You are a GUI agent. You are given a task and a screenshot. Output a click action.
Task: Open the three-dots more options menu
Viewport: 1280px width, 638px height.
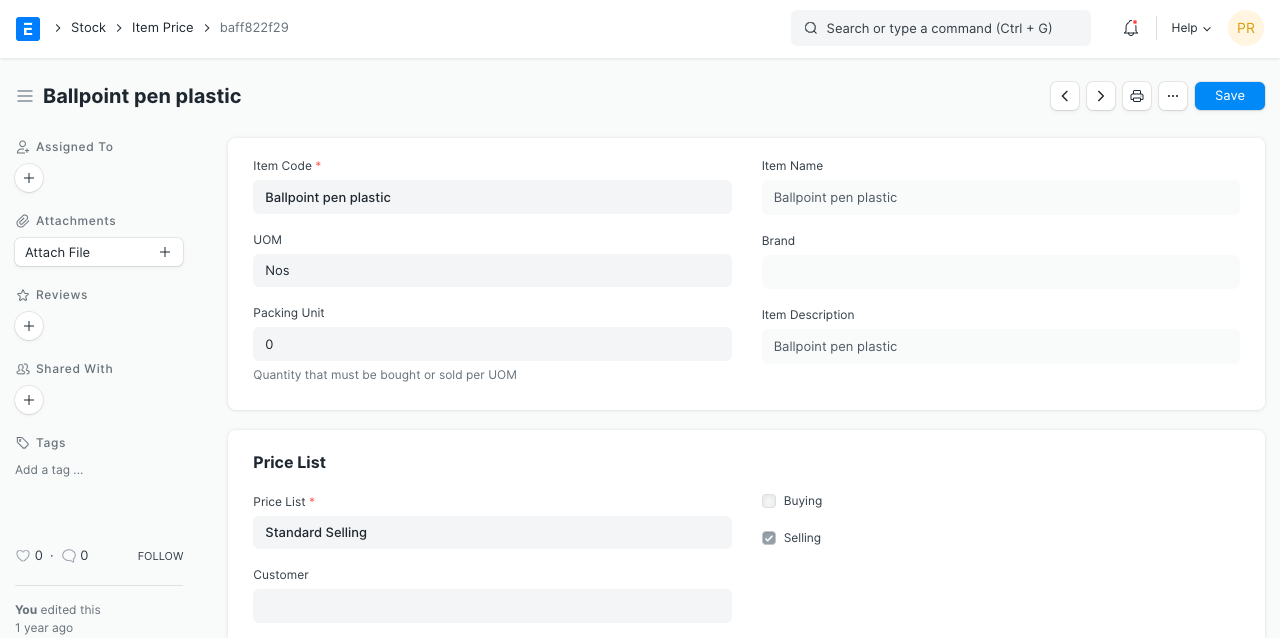point(1173,96)
